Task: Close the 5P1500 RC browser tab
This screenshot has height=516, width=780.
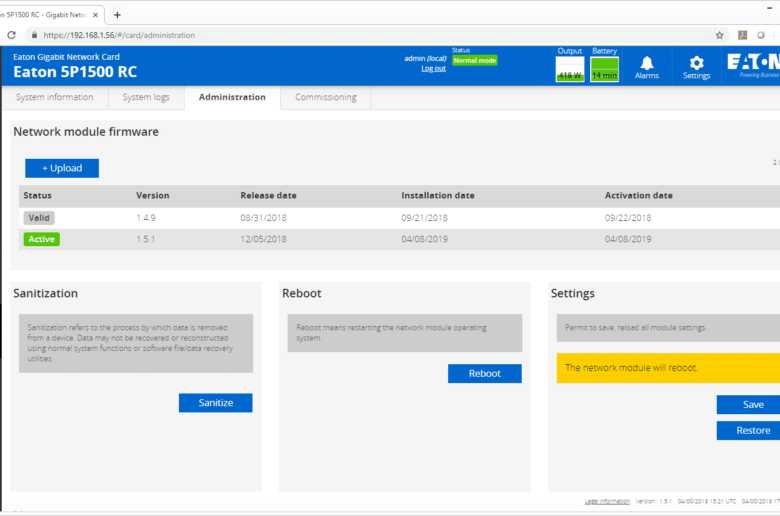Action: [96, 15]
